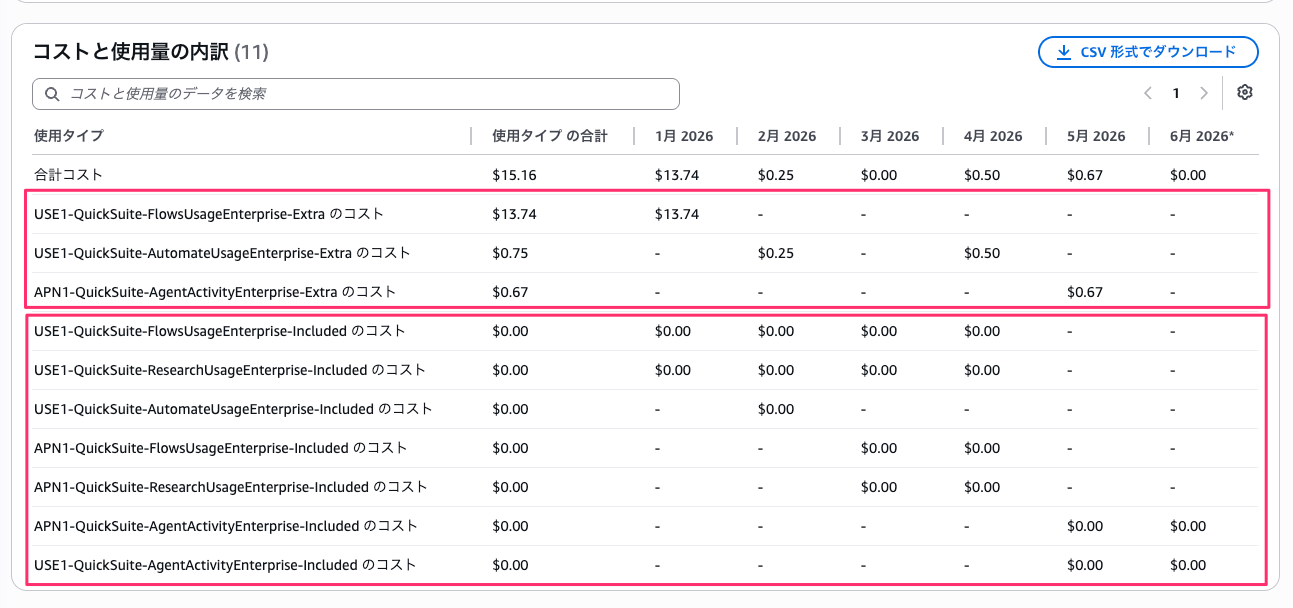Select APN1-QuickSuite-AgentActivityEnterprise-Included row label
This screenshot has width=1293, height=608.
[226, 526]
